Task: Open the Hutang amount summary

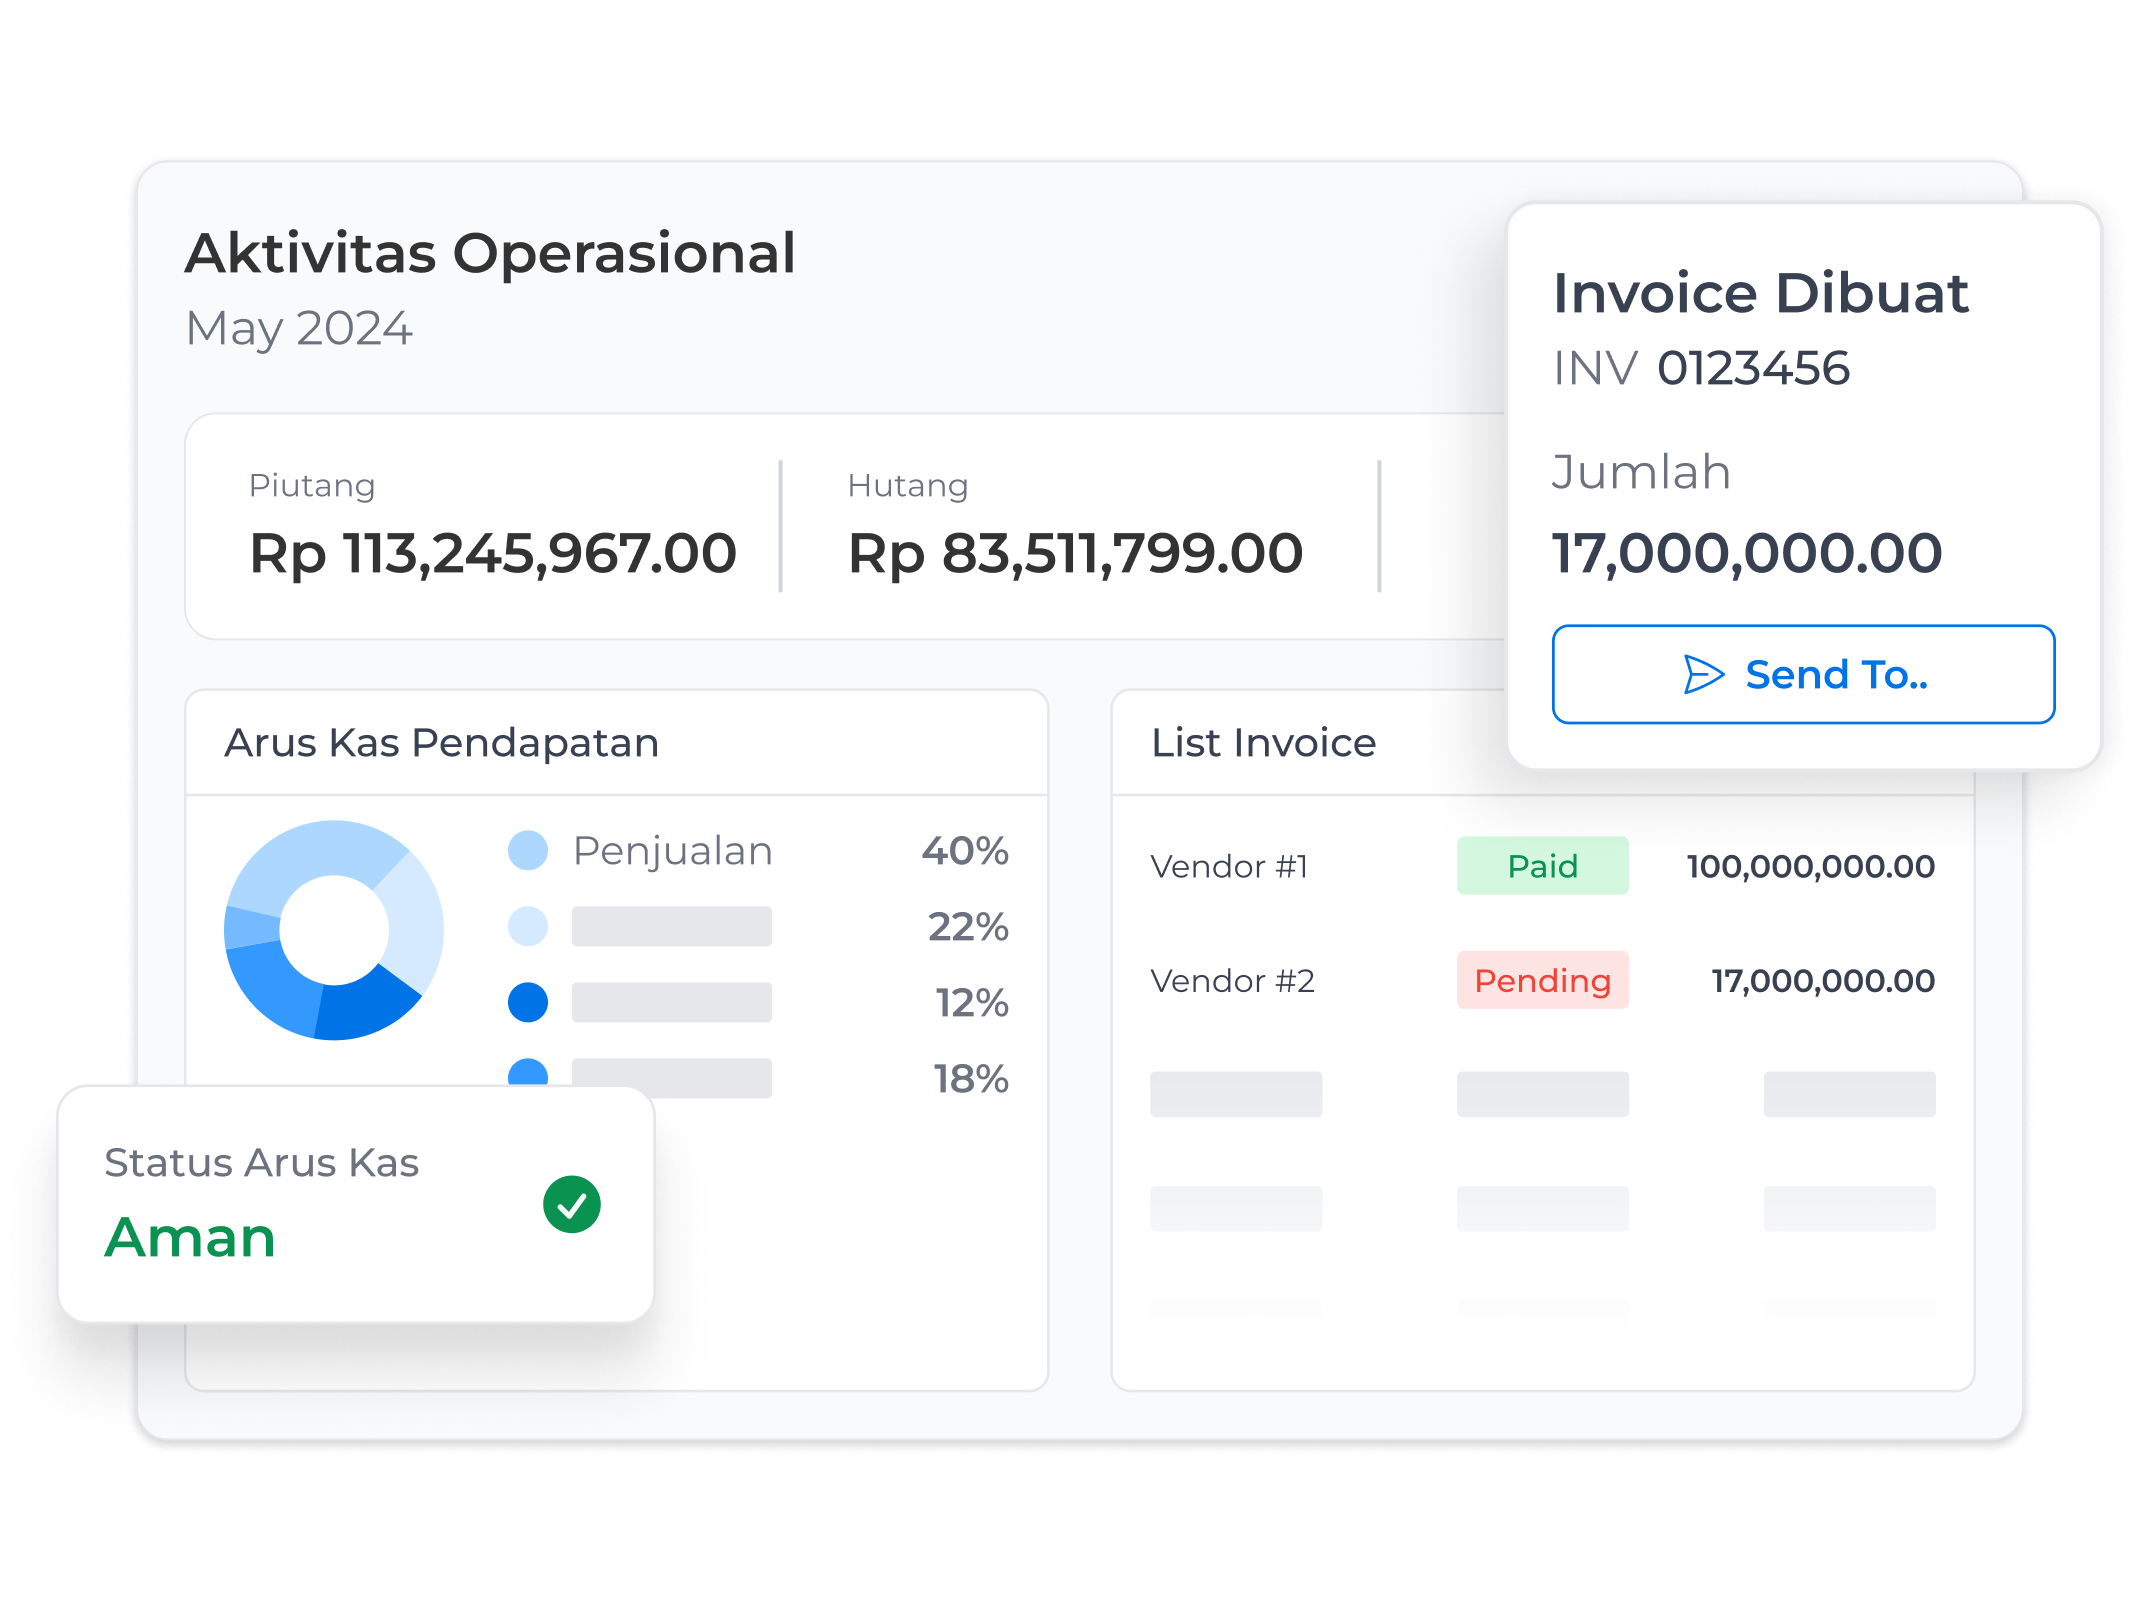Action: pos(1074,553)
